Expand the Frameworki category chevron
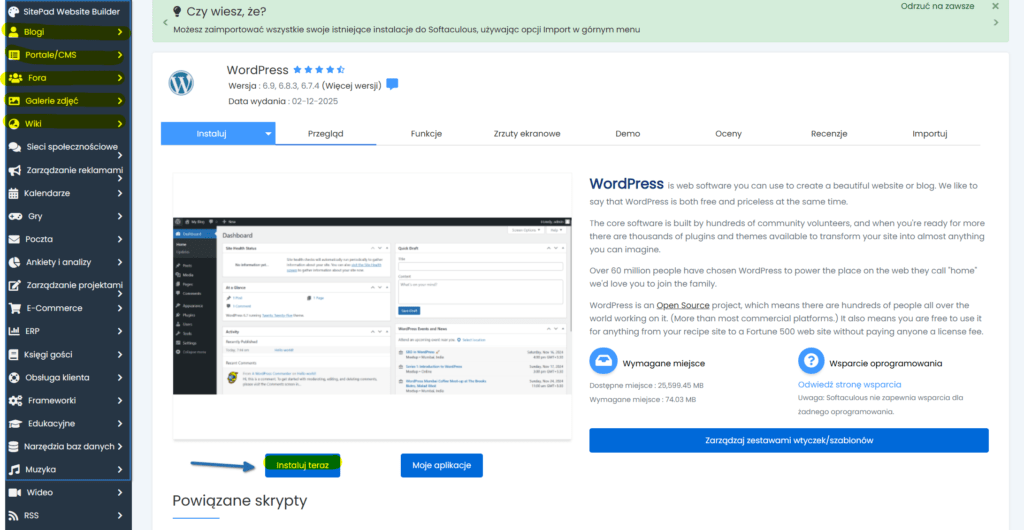This screenshot has width=1024, height=530. click(120, 400)
